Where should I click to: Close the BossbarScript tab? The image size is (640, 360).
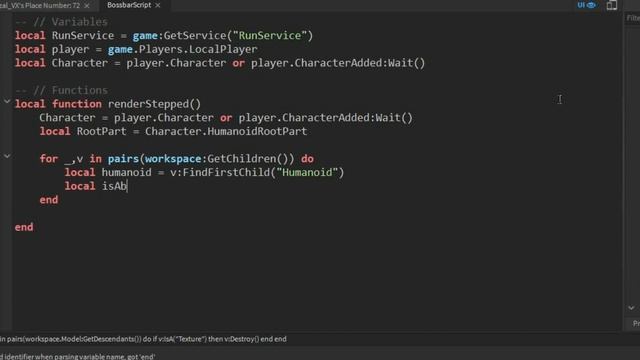[158, 5]
